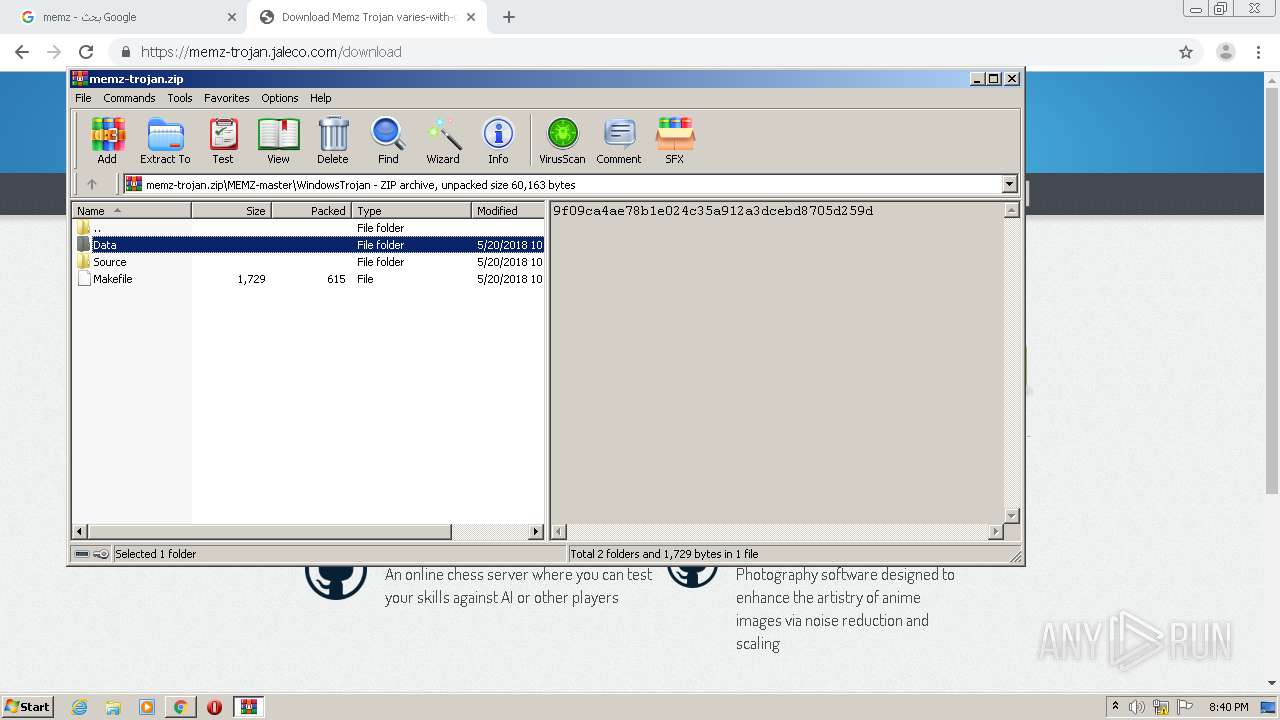Click comment pane scroll left arrow
This screenshot has width=1280, height=720.
pyautogui.click(x=559, y=532)
